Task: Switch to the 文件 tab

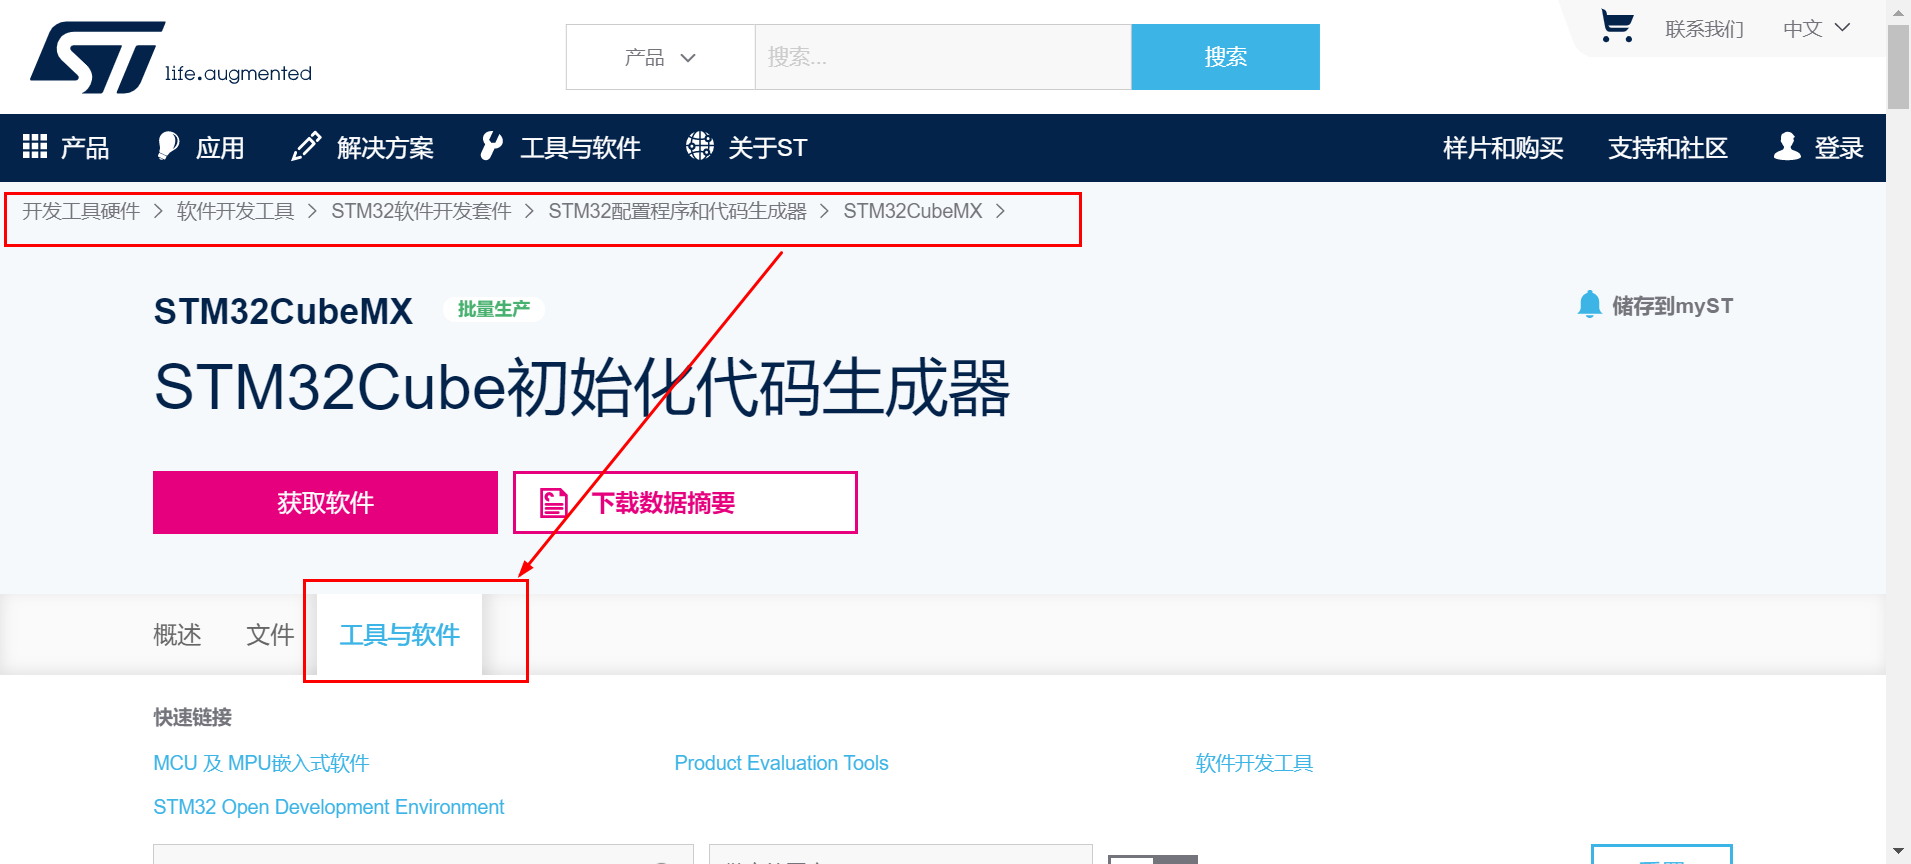Action: (270, 635)
